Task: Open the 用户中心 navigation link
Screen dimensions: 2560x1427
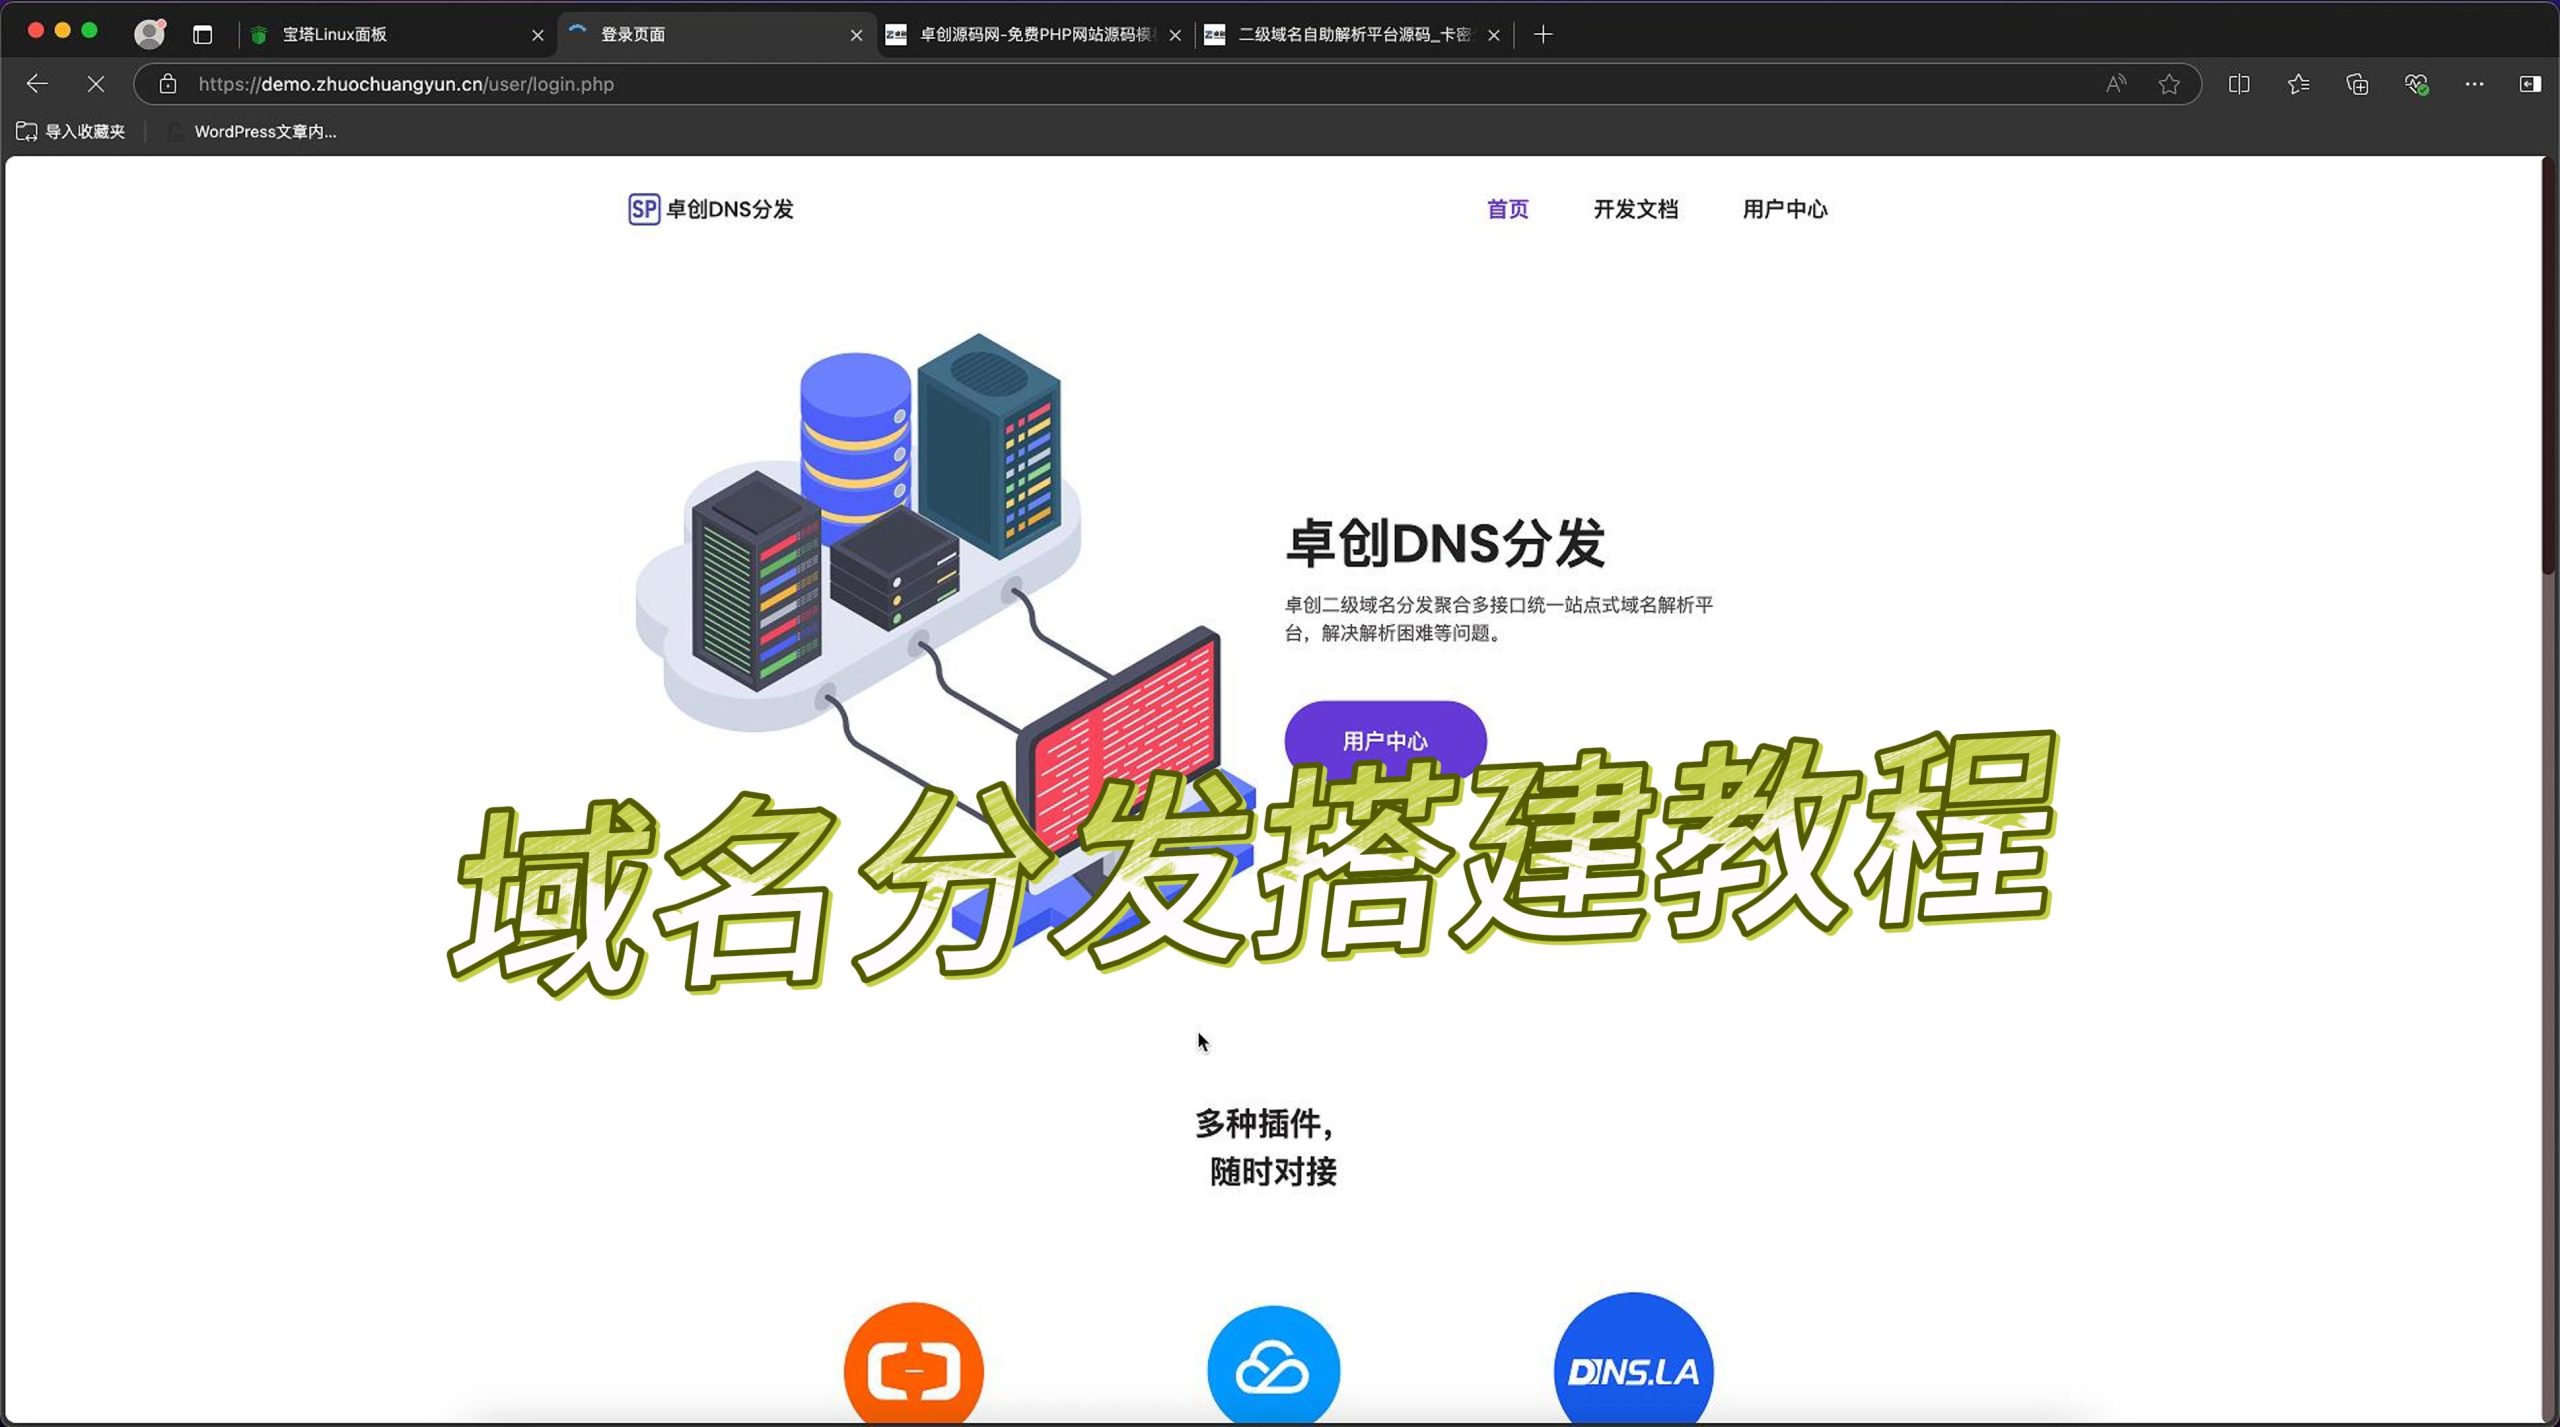Action: [1785, 209]
